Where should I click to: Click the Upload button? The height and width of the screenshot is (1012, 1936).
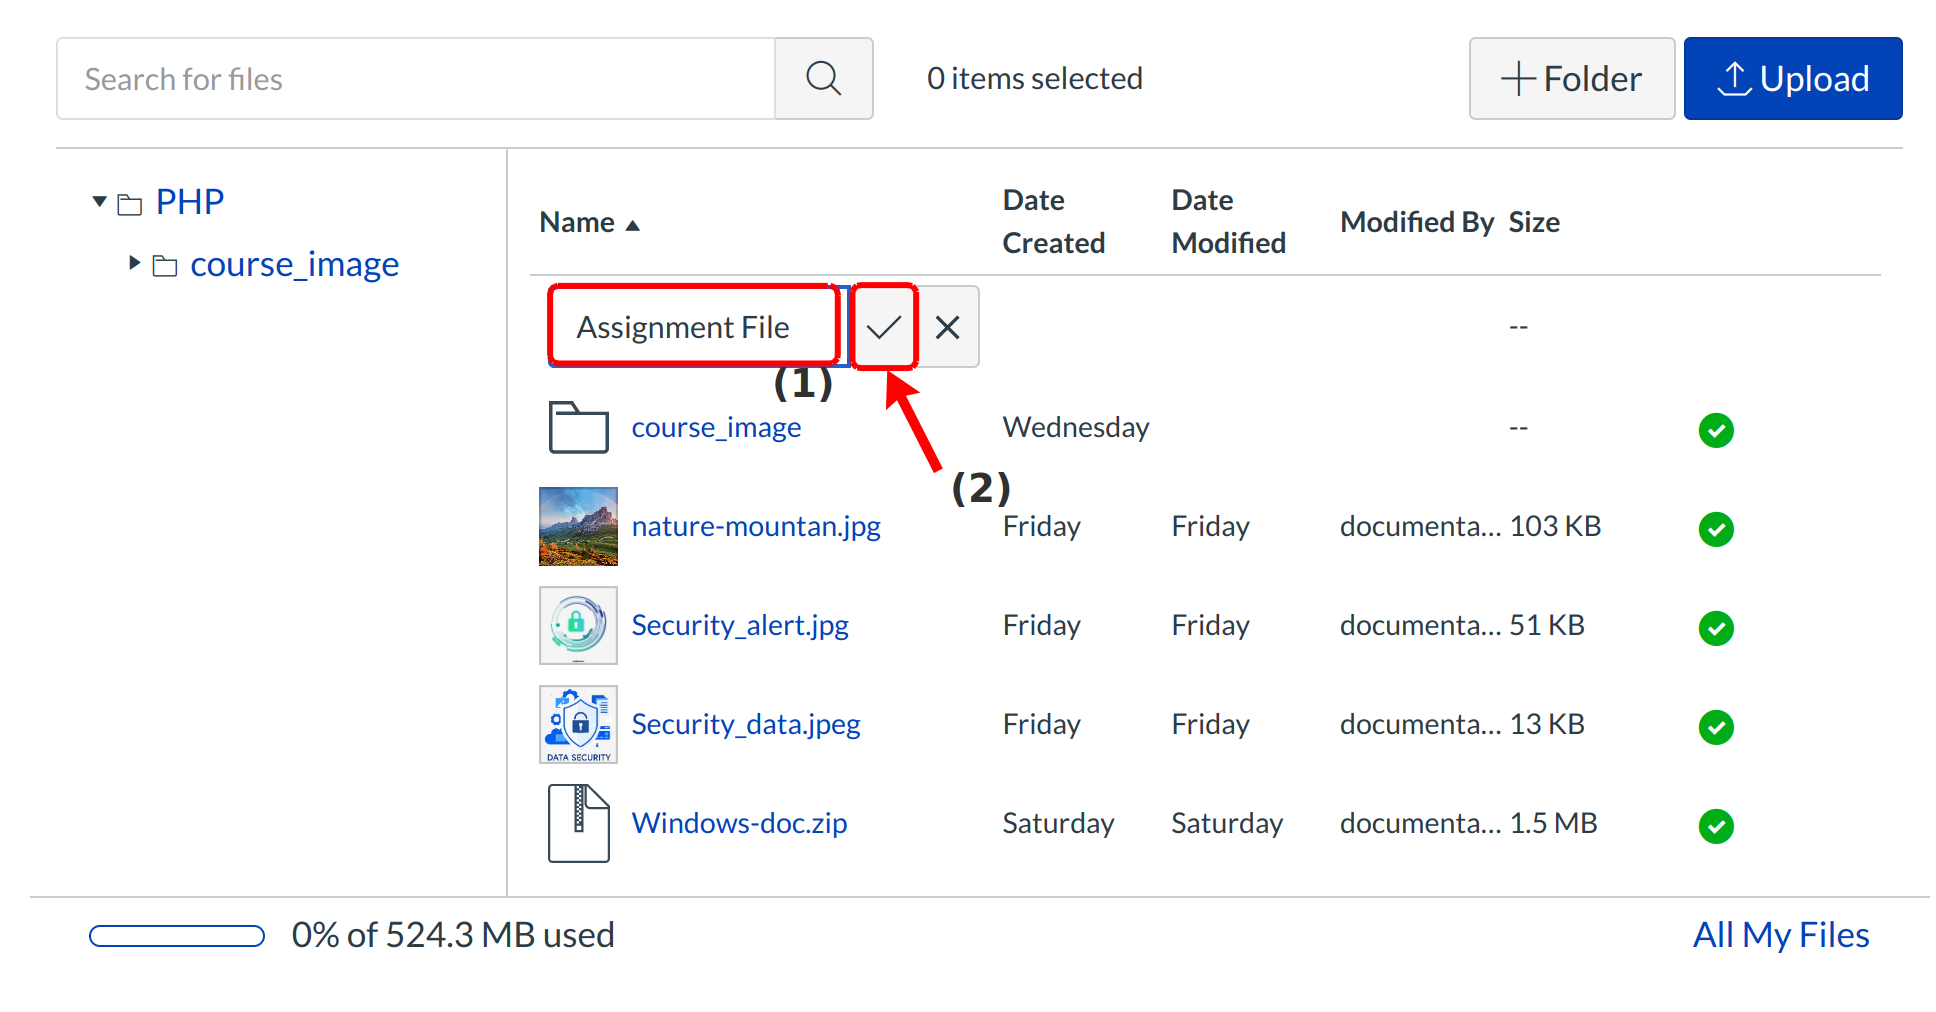(1792, 78)
